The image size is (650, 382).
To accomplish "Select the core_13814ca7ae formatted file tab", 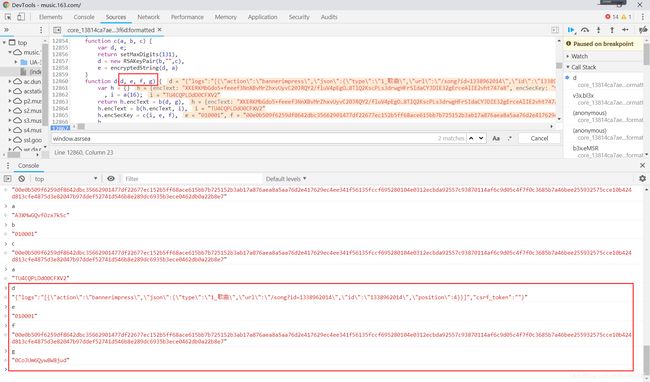I will click(110, 30).
